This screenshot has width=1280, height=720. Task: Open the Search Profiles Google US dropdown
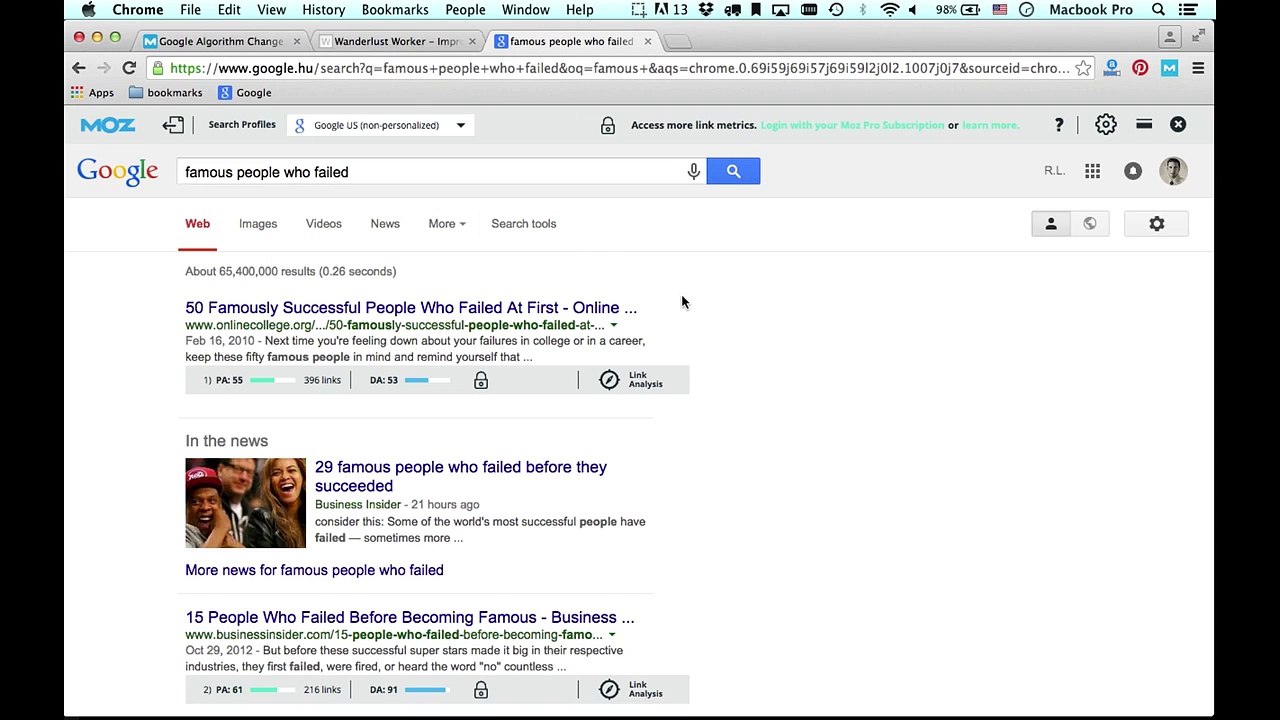[381, 125]
